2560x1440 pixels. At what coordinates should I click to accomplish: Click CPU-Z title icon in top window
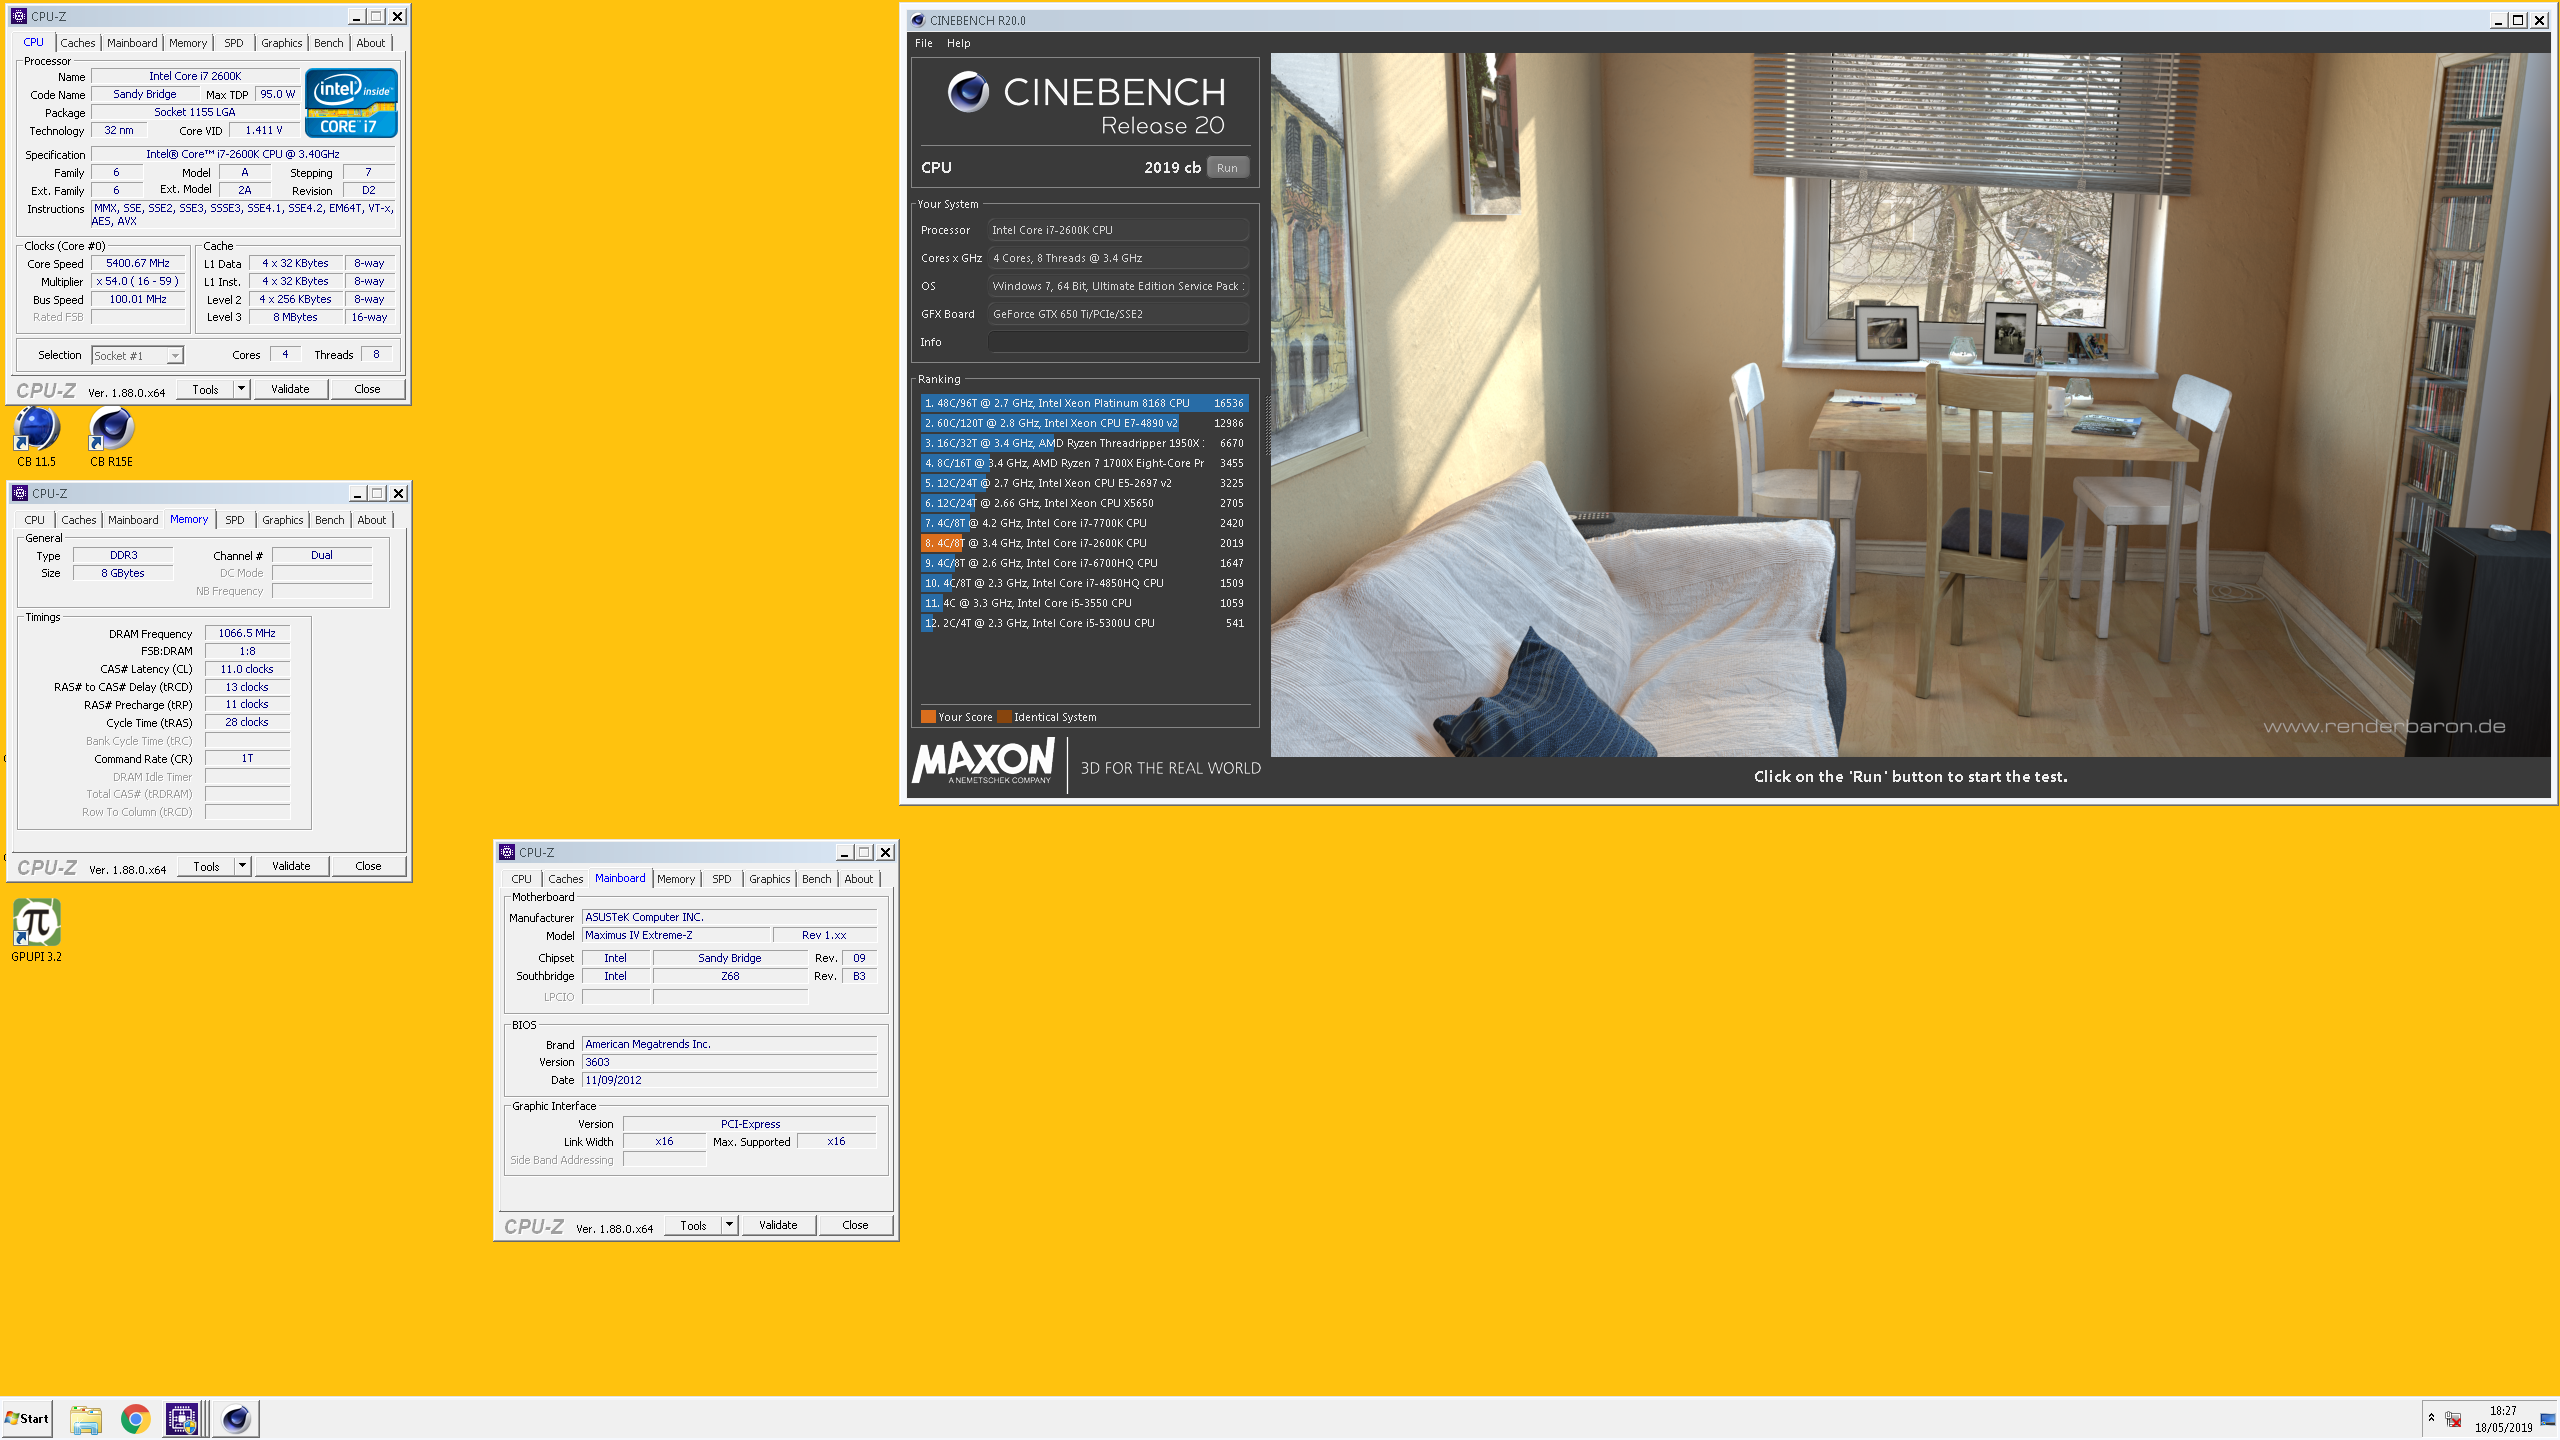(19, 16)
